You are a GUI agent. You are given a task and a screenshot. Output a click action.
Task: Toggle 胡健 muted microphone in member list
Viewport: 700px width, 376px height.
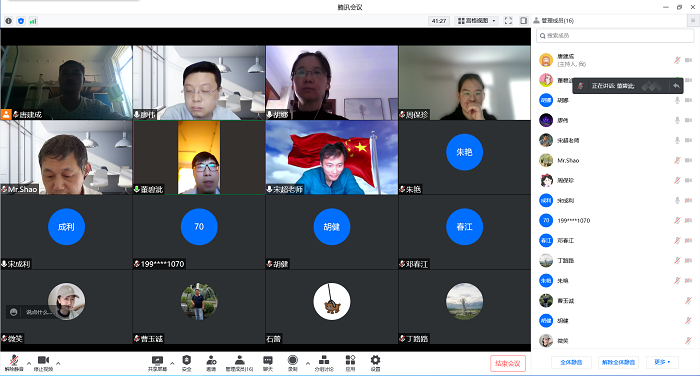tap(688, 321)
